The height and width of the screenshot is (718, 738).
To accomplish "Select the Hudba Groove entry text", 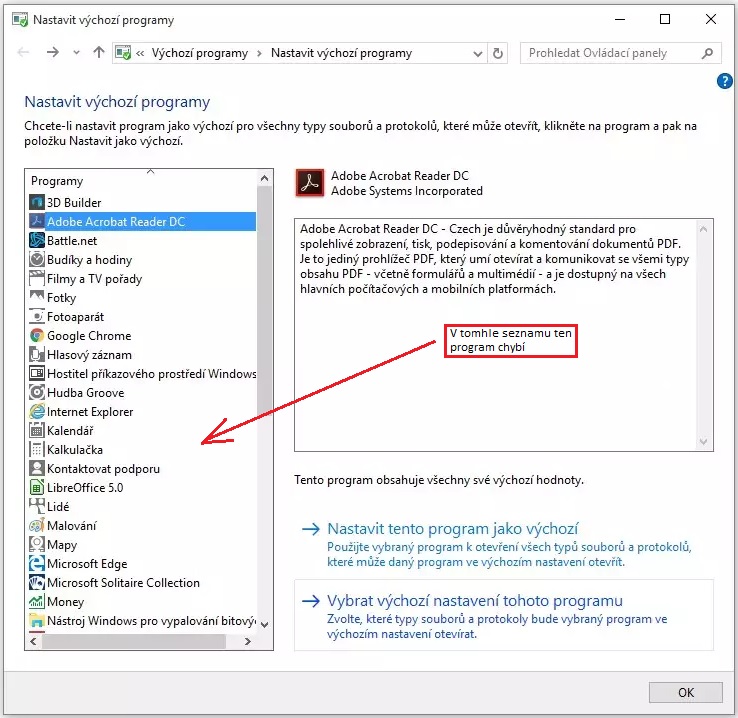I will (86, 393).
